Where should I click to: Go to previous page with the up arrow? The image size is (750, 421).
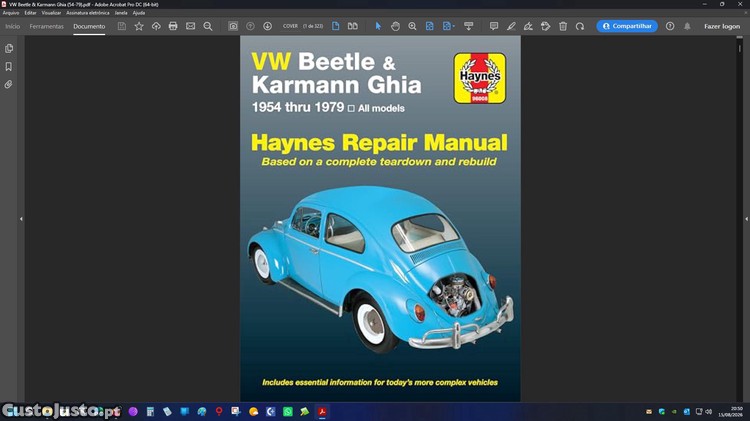tap(250, 26)
